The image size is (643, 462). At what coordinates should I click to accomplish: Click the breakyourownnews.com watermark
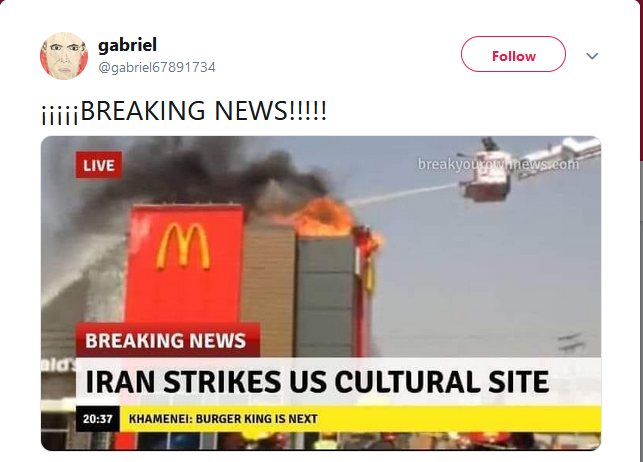[498, 164]
